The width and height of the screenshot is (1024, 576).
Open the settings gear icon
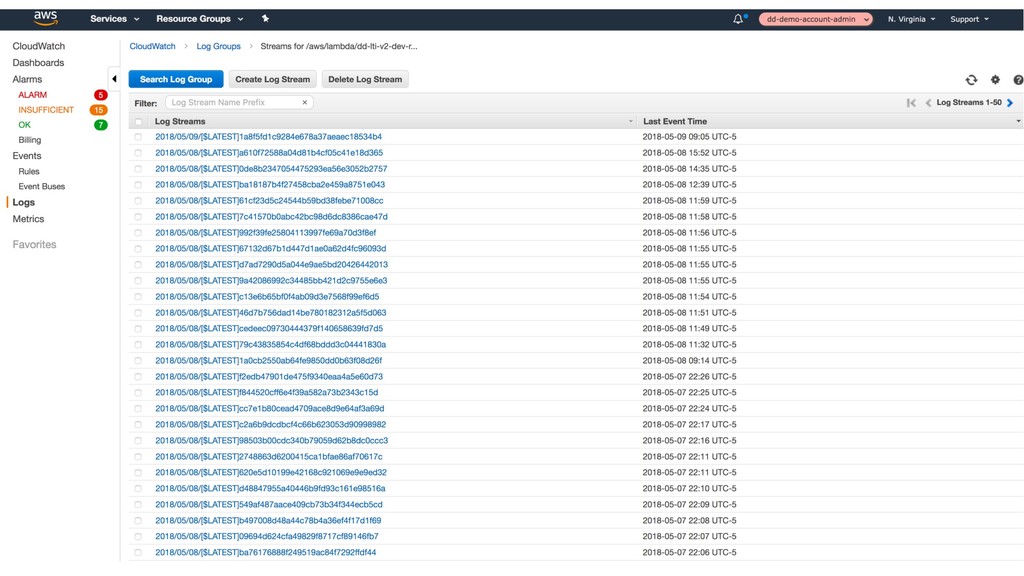(x=995, y=80)
